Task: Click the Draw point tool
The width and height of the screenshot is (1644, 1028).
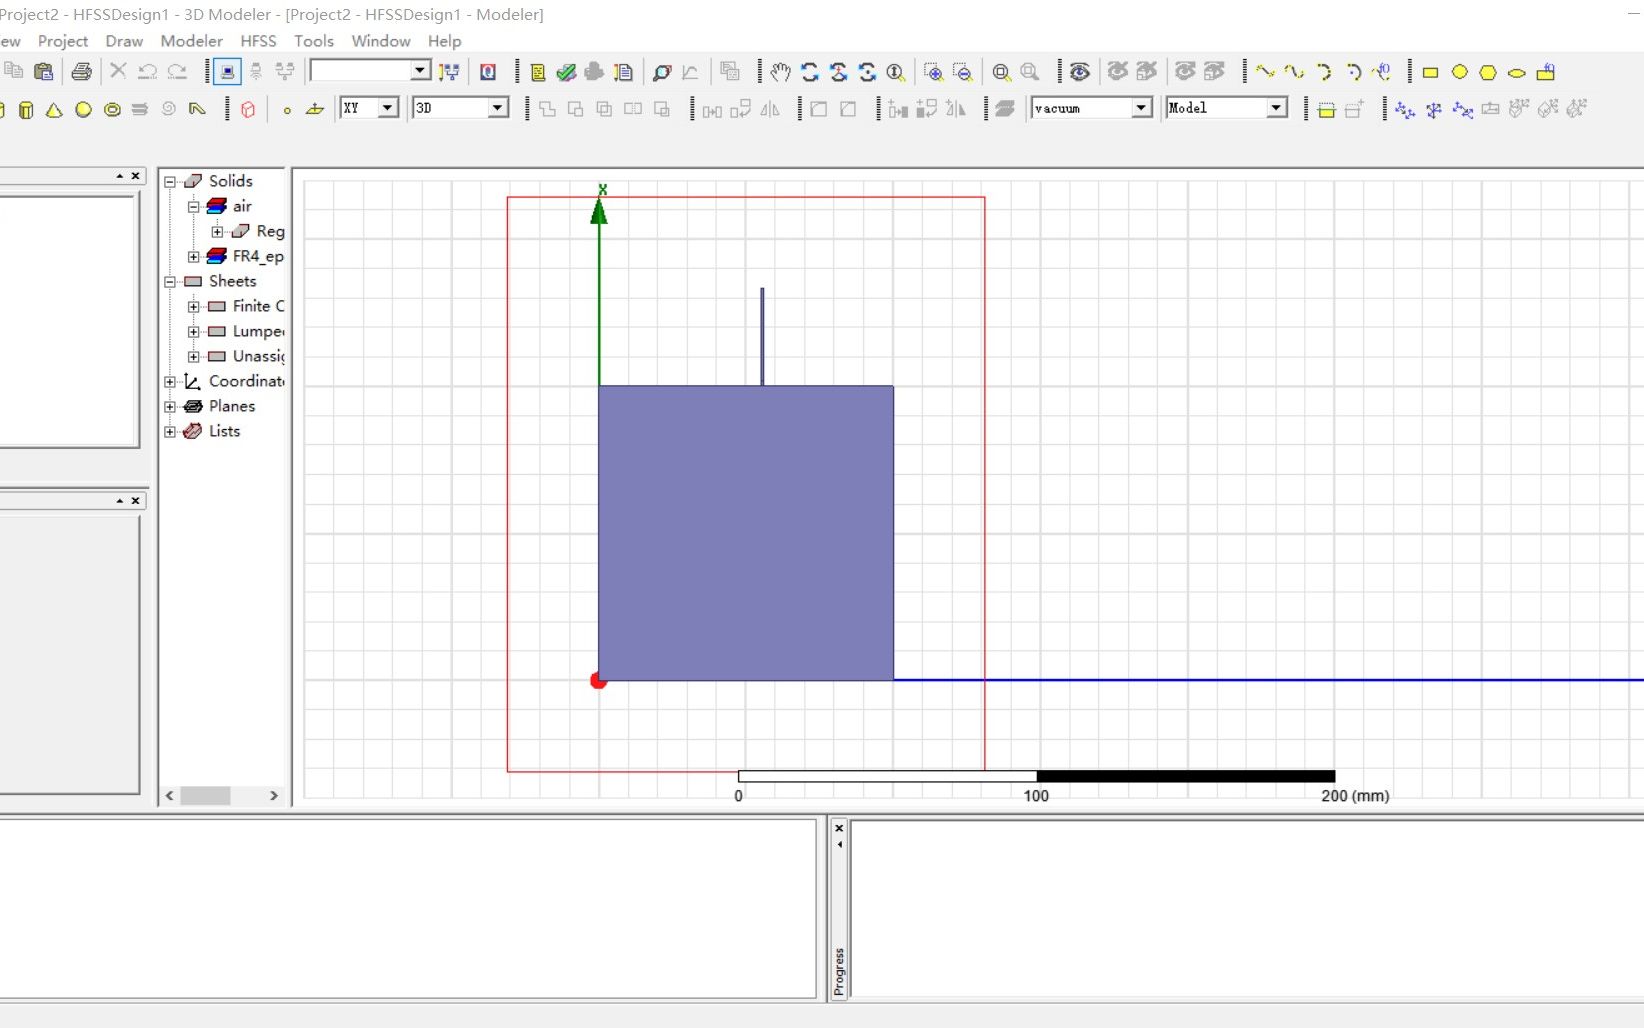Action: point(287,110)
